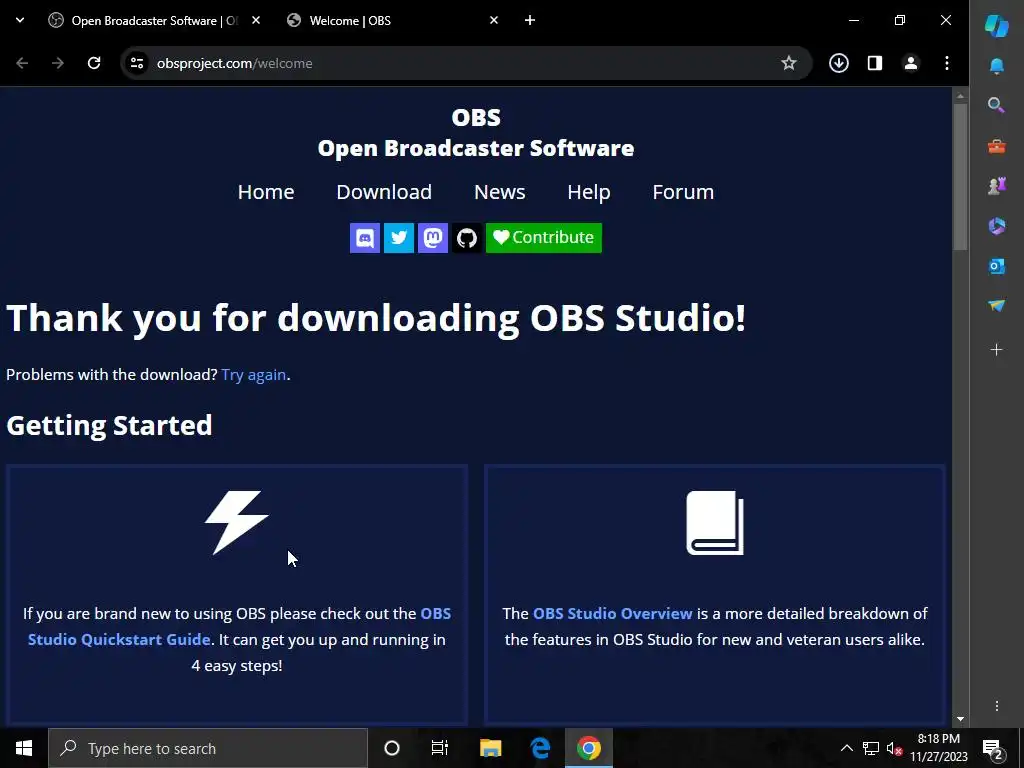Click the book overview icon
The image size is (1024, 768).
(715, 522)
